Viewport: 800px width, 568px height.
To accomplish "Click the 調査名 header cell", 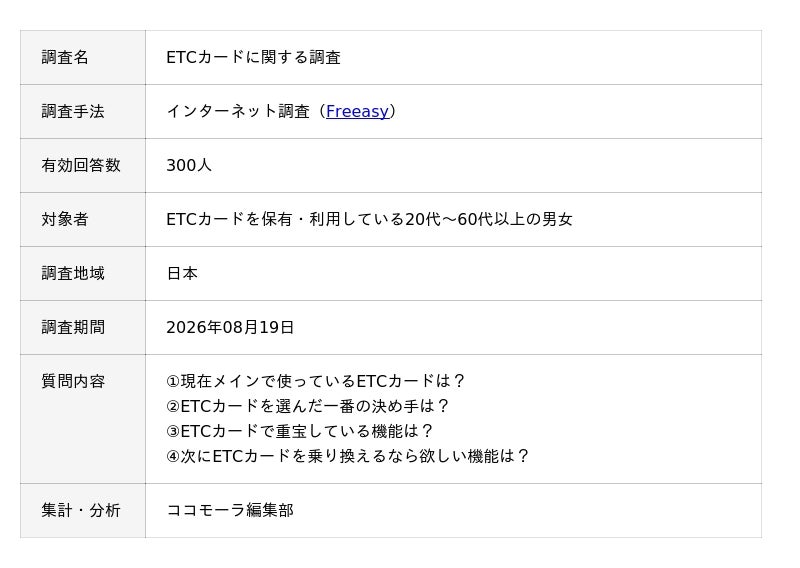I will point(83,57).
